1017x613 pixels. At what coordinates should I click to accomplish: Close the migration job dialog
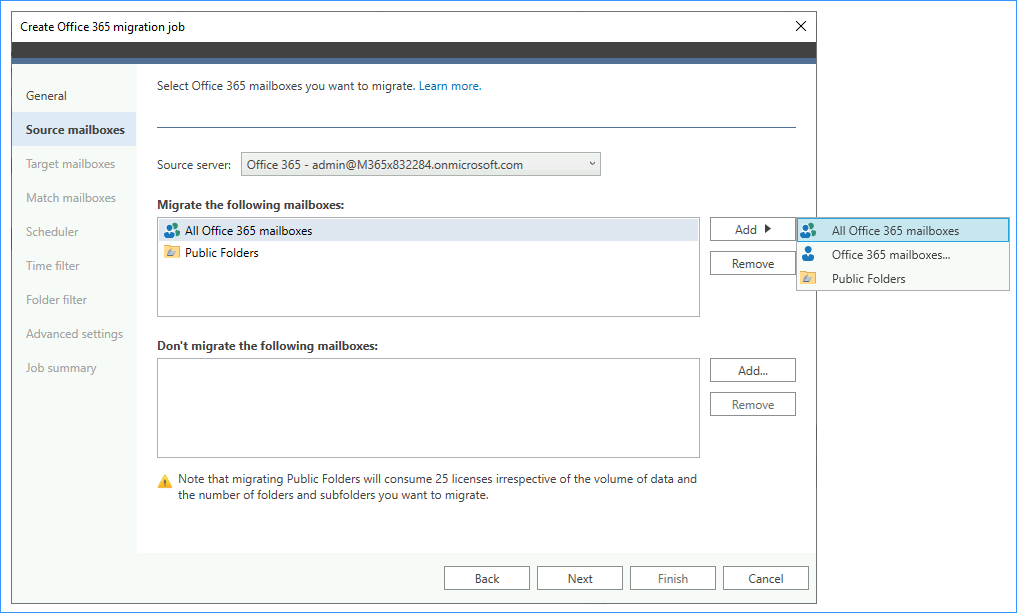[x=801, y=26]
